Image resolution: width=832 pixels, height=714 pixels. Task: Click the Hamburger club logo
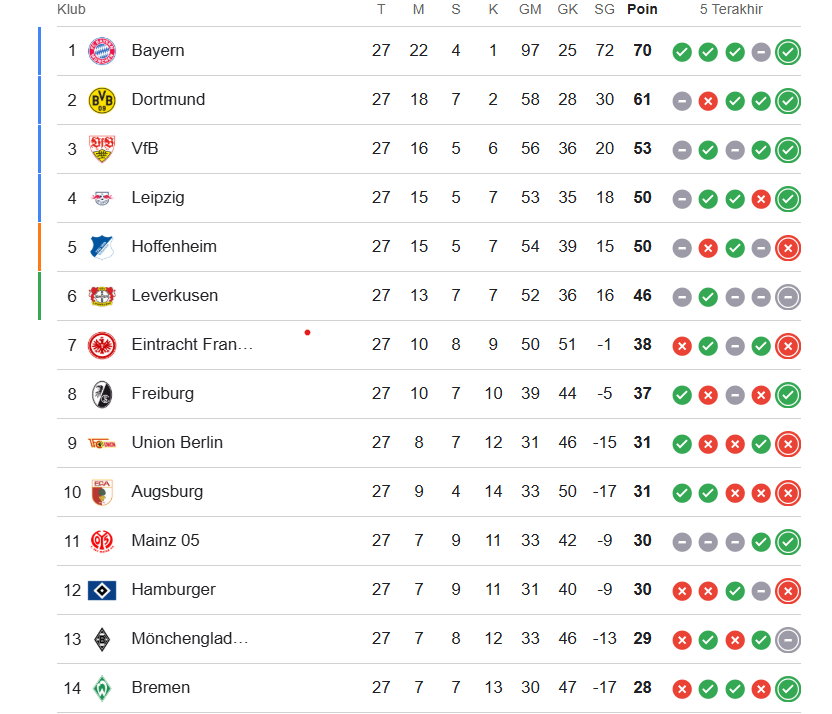pos(102,590)
